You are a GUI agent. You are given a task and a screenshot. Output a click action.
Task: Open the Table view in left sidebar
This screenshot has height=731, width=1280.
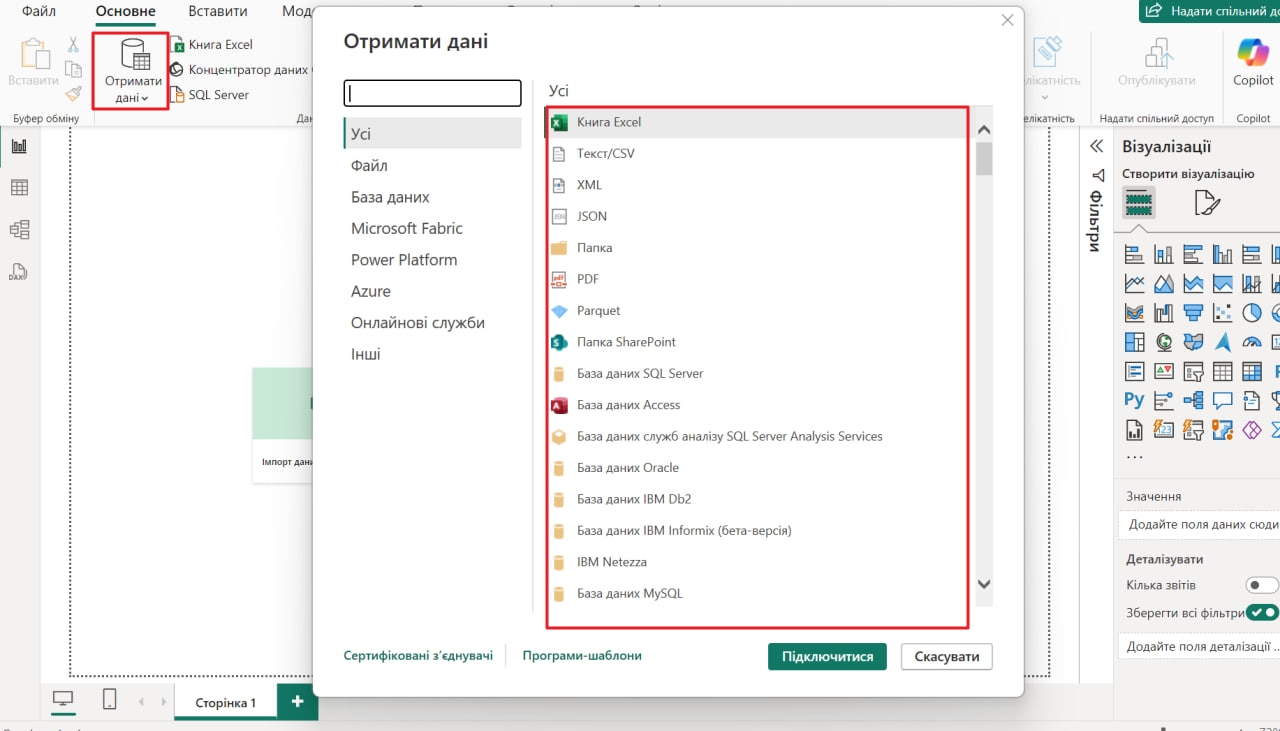pos(19,188)
